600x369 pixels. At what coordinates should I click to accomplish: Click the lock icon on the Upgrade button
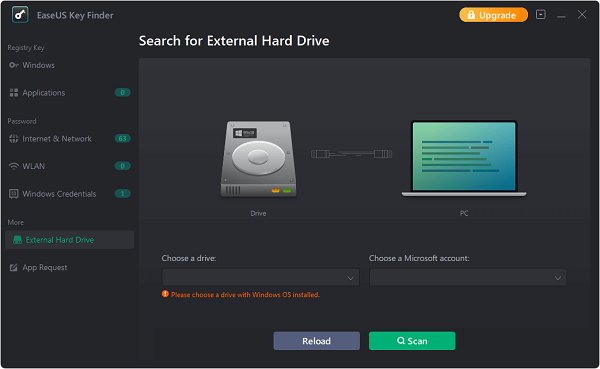pos(471,15)
